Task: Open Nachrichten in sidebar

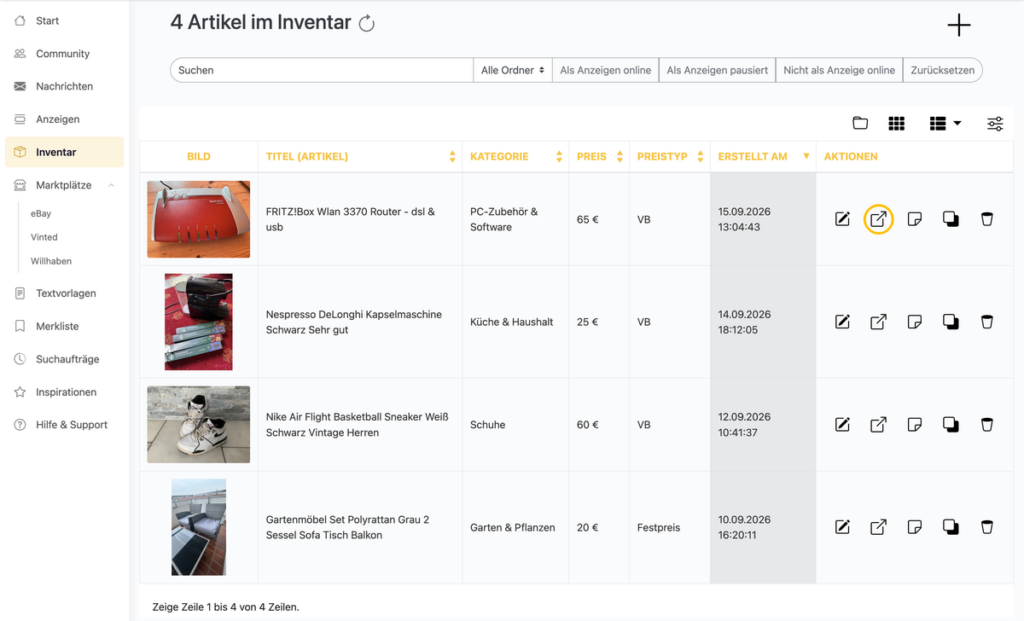Action: [x=64, y=86]
